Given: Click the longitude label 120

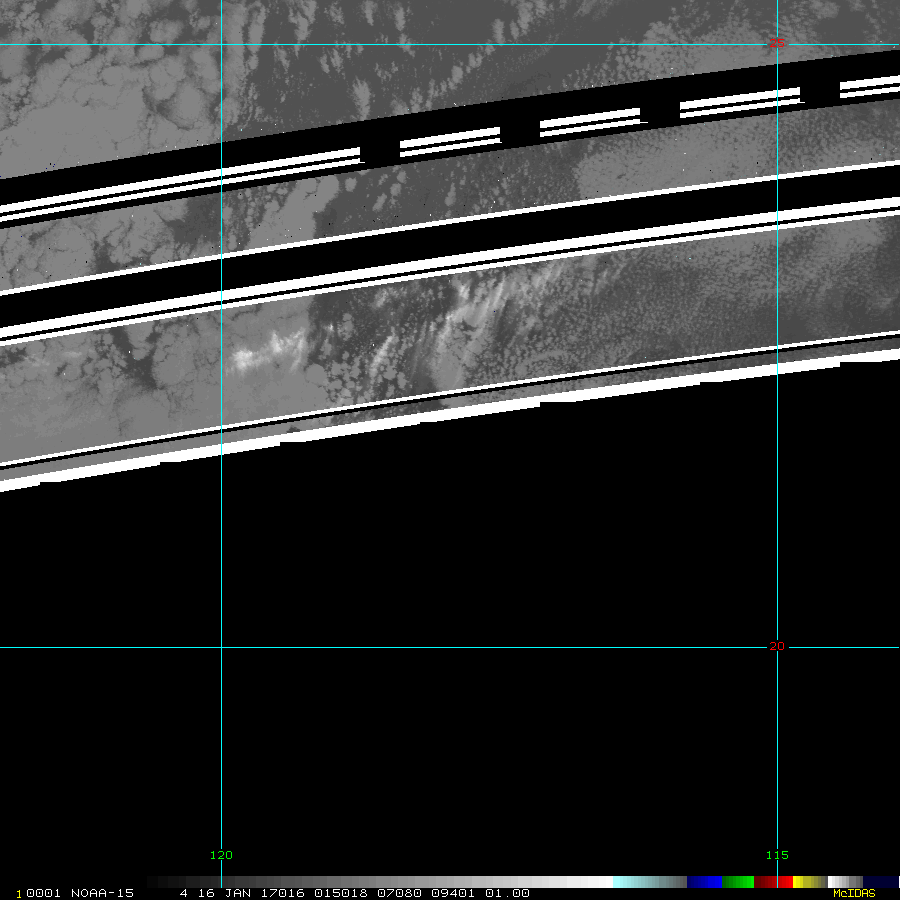Looking at the screenshot, I should [221, 855].
